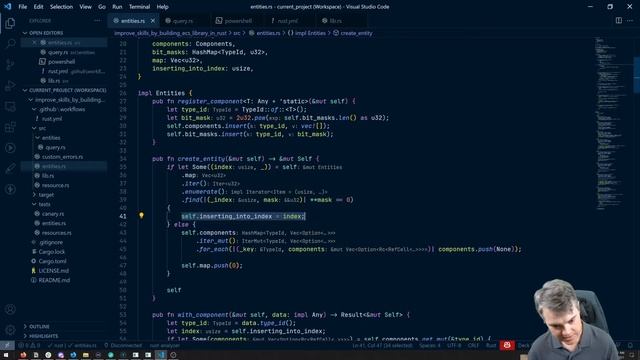Split the editor to the right
Image resolution: width=640 pixels, height=360 pixels.
[619, 20]
